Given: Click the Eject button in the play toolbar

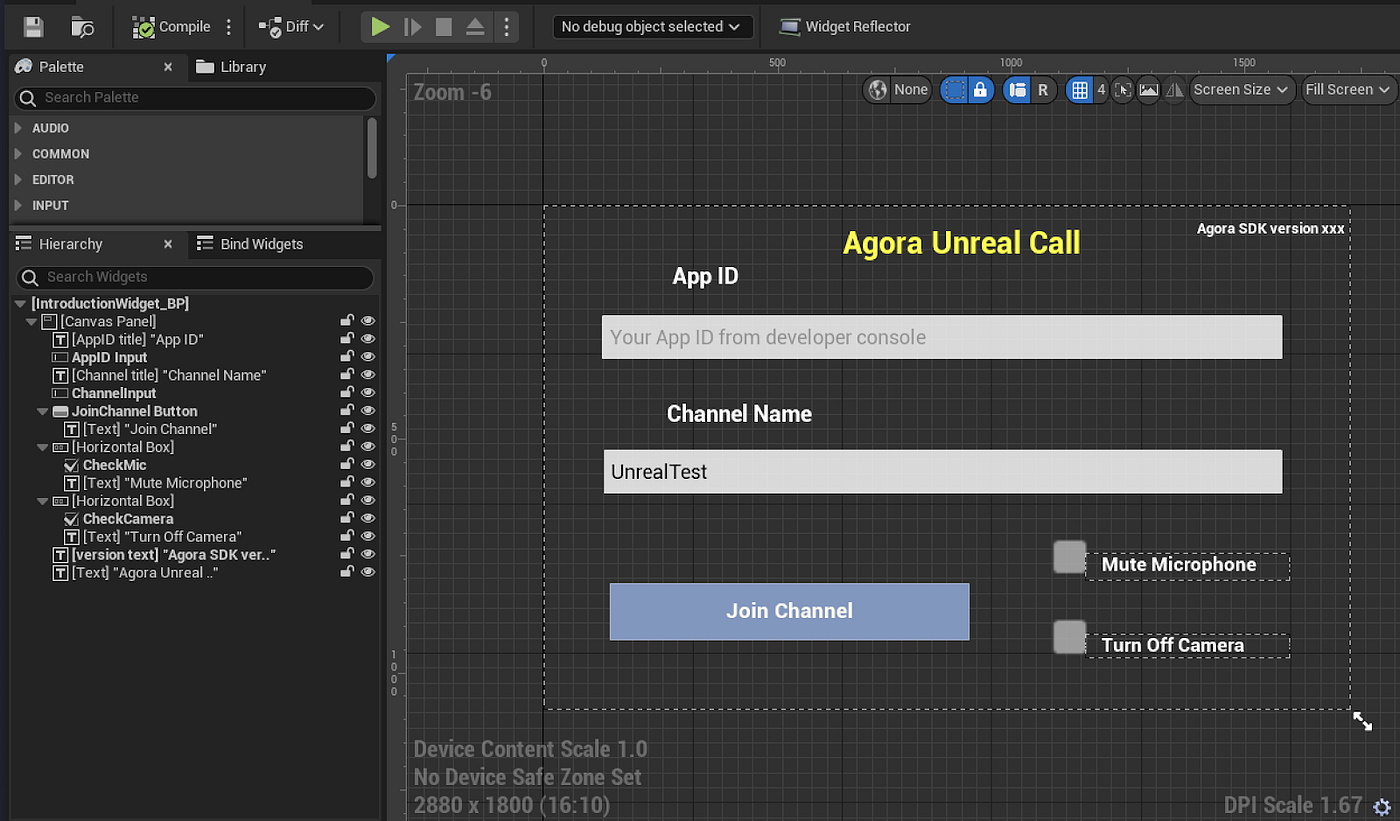Looking at the screenshot, I should pyautogui.click(x=476, y=27).
